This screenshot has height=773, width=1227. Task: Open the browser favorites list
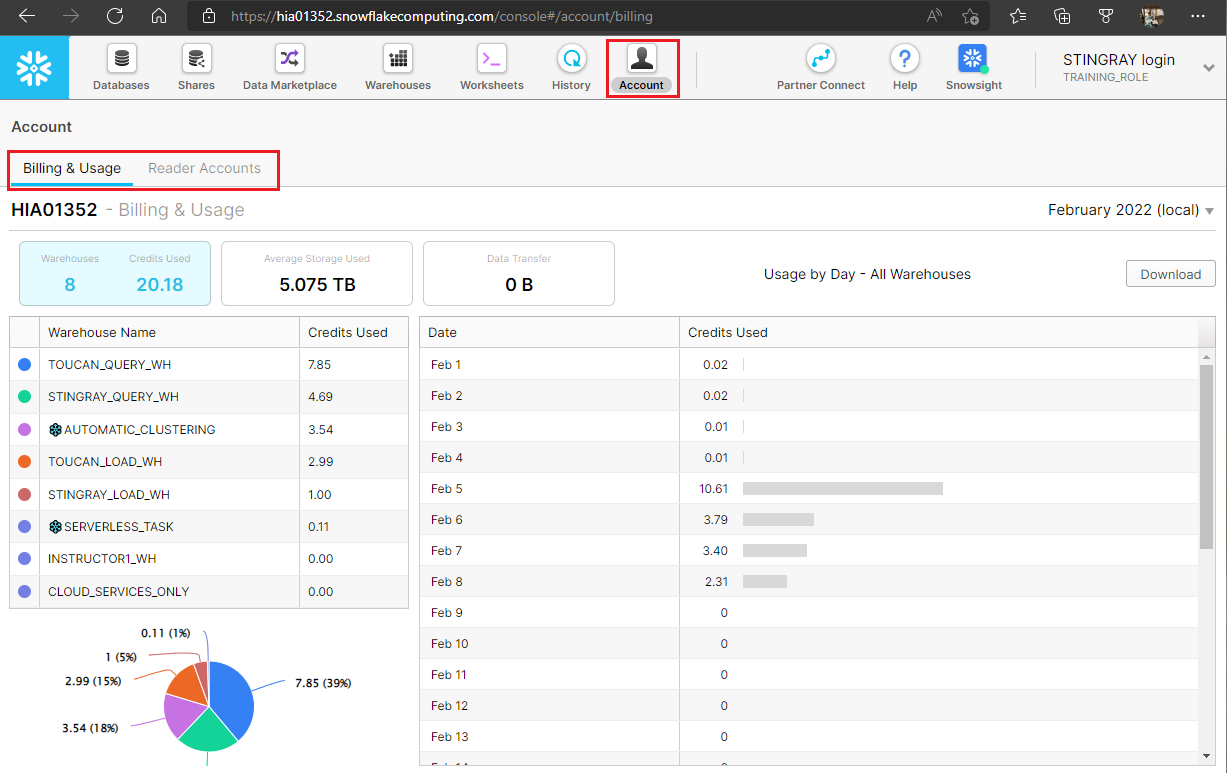[1018, 16]
